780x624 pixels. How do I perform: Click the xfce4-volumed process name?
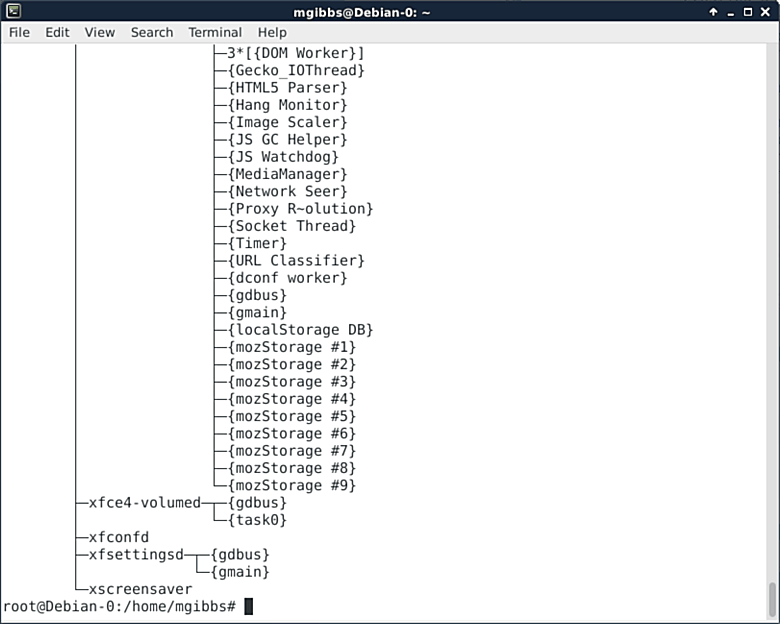click(145, 502)
